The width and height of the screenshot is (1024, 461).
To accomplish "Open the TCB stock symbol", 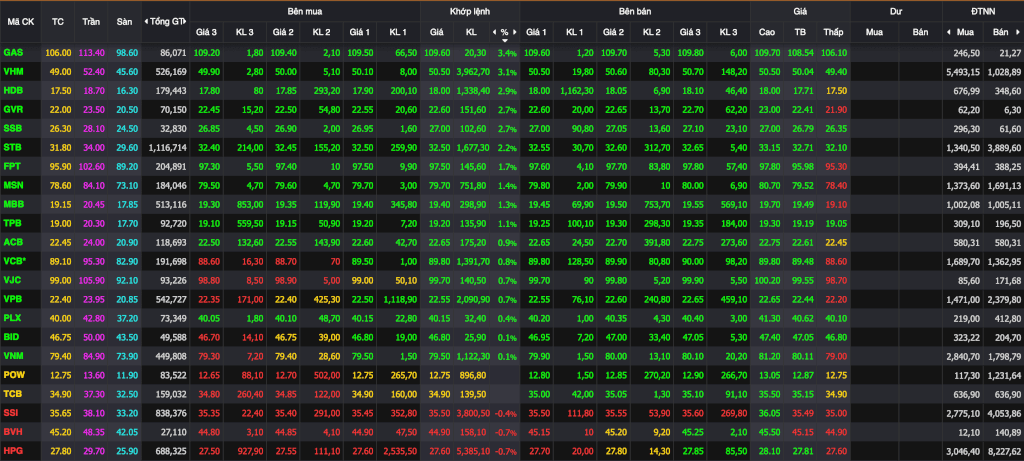I will (x=12, y=393).
